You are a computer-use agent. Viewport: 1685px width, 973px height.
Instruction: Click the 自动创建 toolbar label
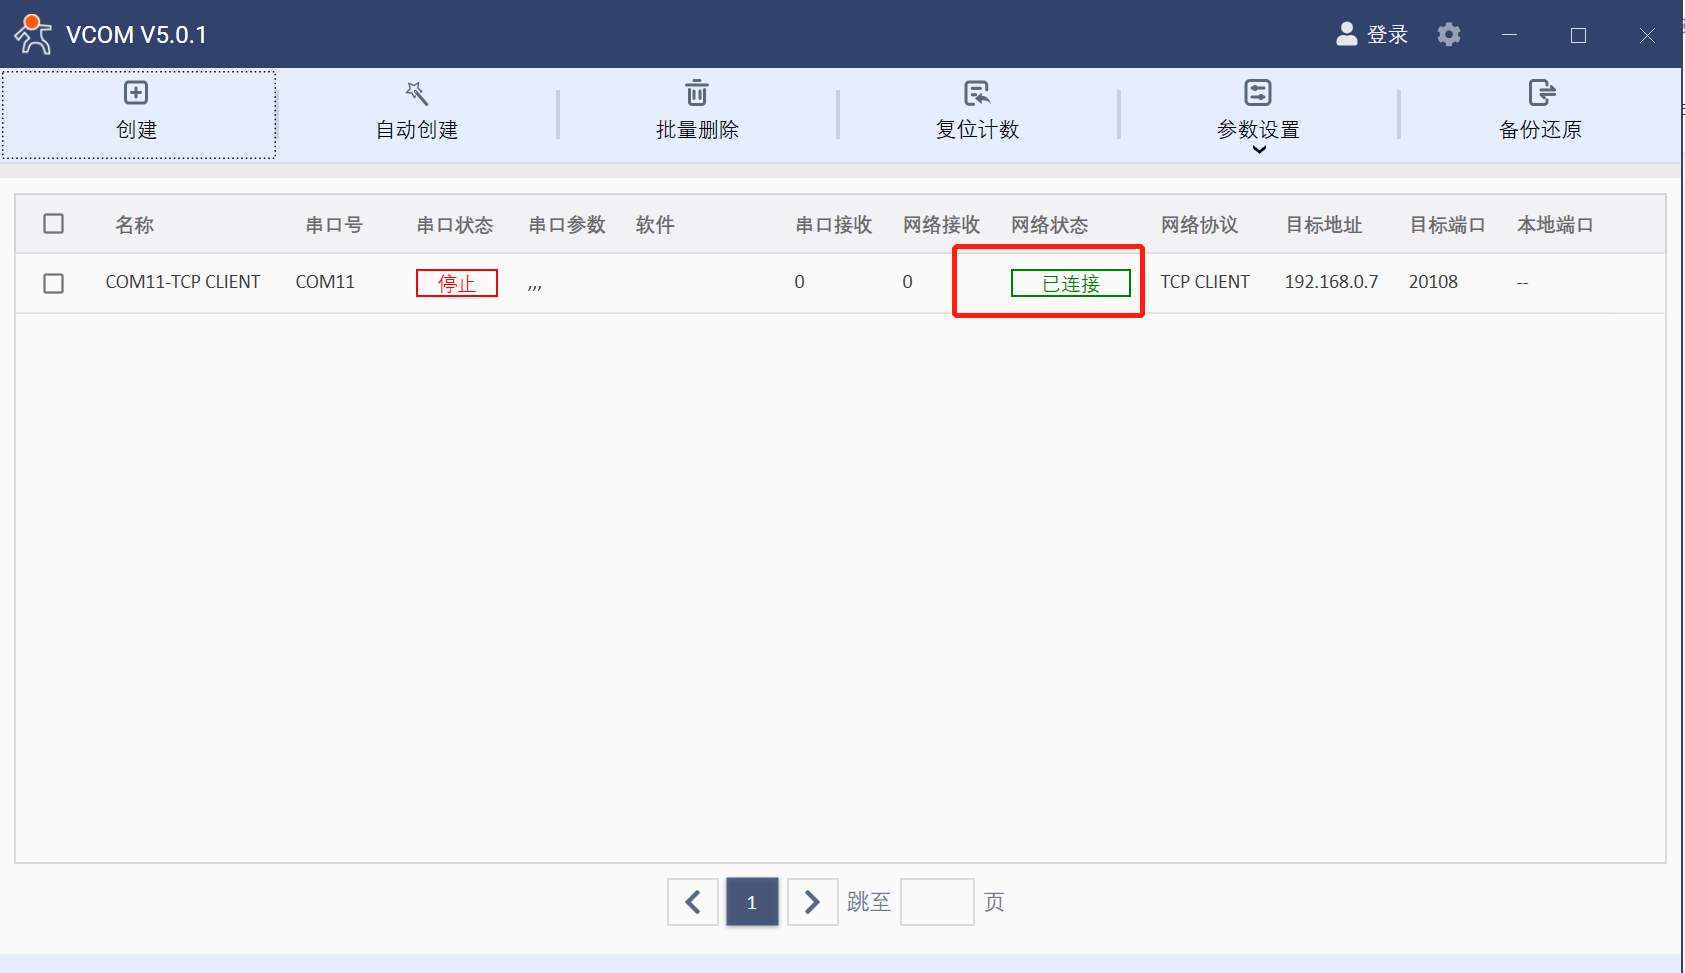[417, 130]
